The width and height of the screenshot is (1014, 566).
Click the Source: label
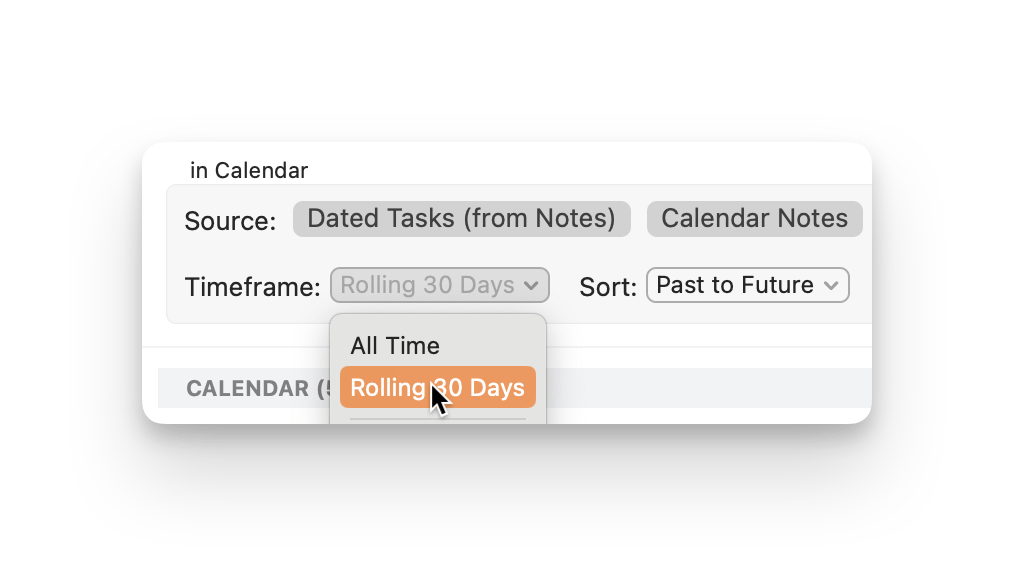(x=230, y=221)
